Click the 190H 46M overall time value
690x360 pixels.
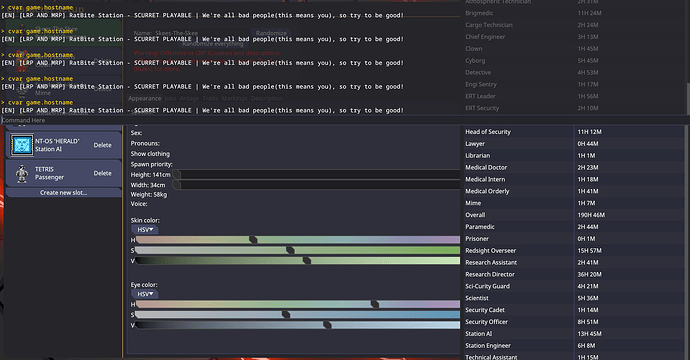coord(591,215)
